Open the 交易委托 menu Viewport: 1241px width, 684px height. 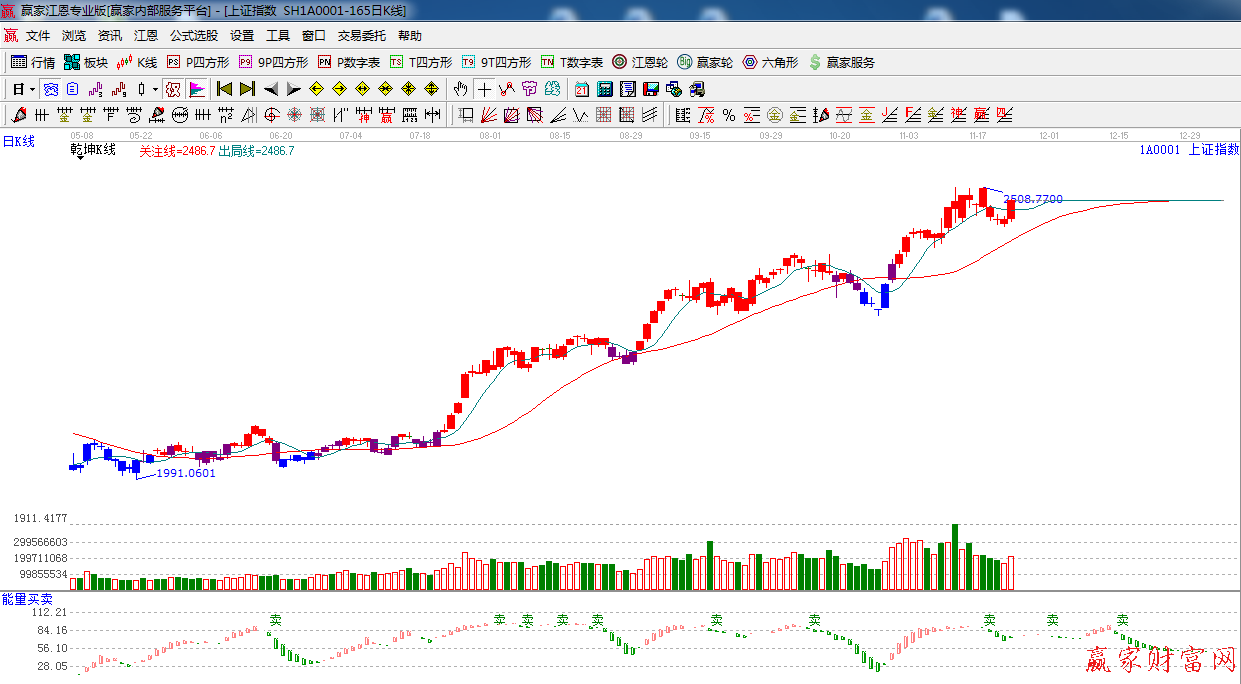[361, 36]
